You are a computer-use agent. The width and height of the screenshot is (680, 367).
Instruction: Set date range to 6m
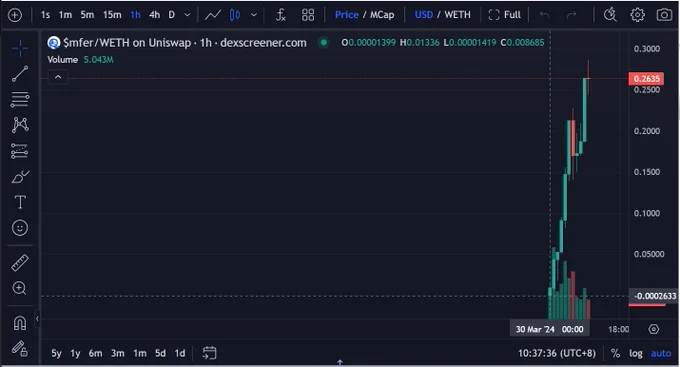tap(95, 354)
